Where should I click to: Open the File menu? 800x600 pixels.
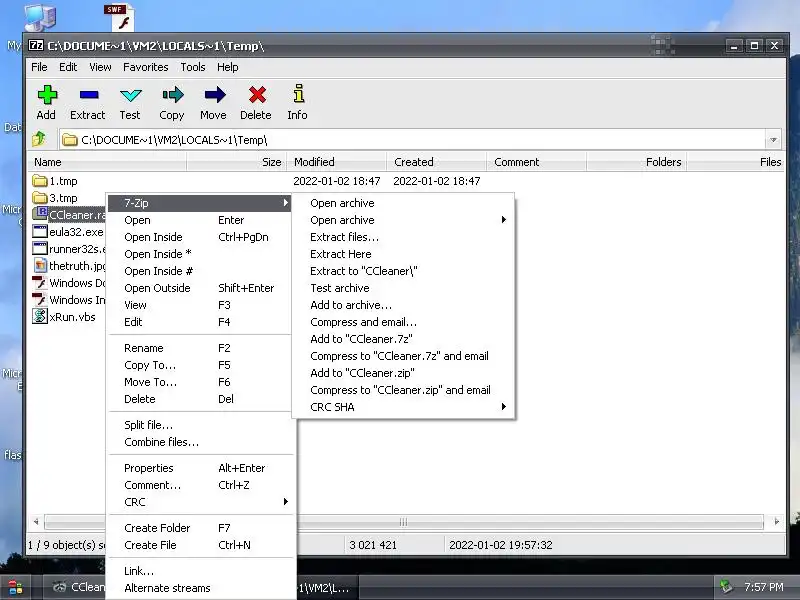tap(39, 67)
